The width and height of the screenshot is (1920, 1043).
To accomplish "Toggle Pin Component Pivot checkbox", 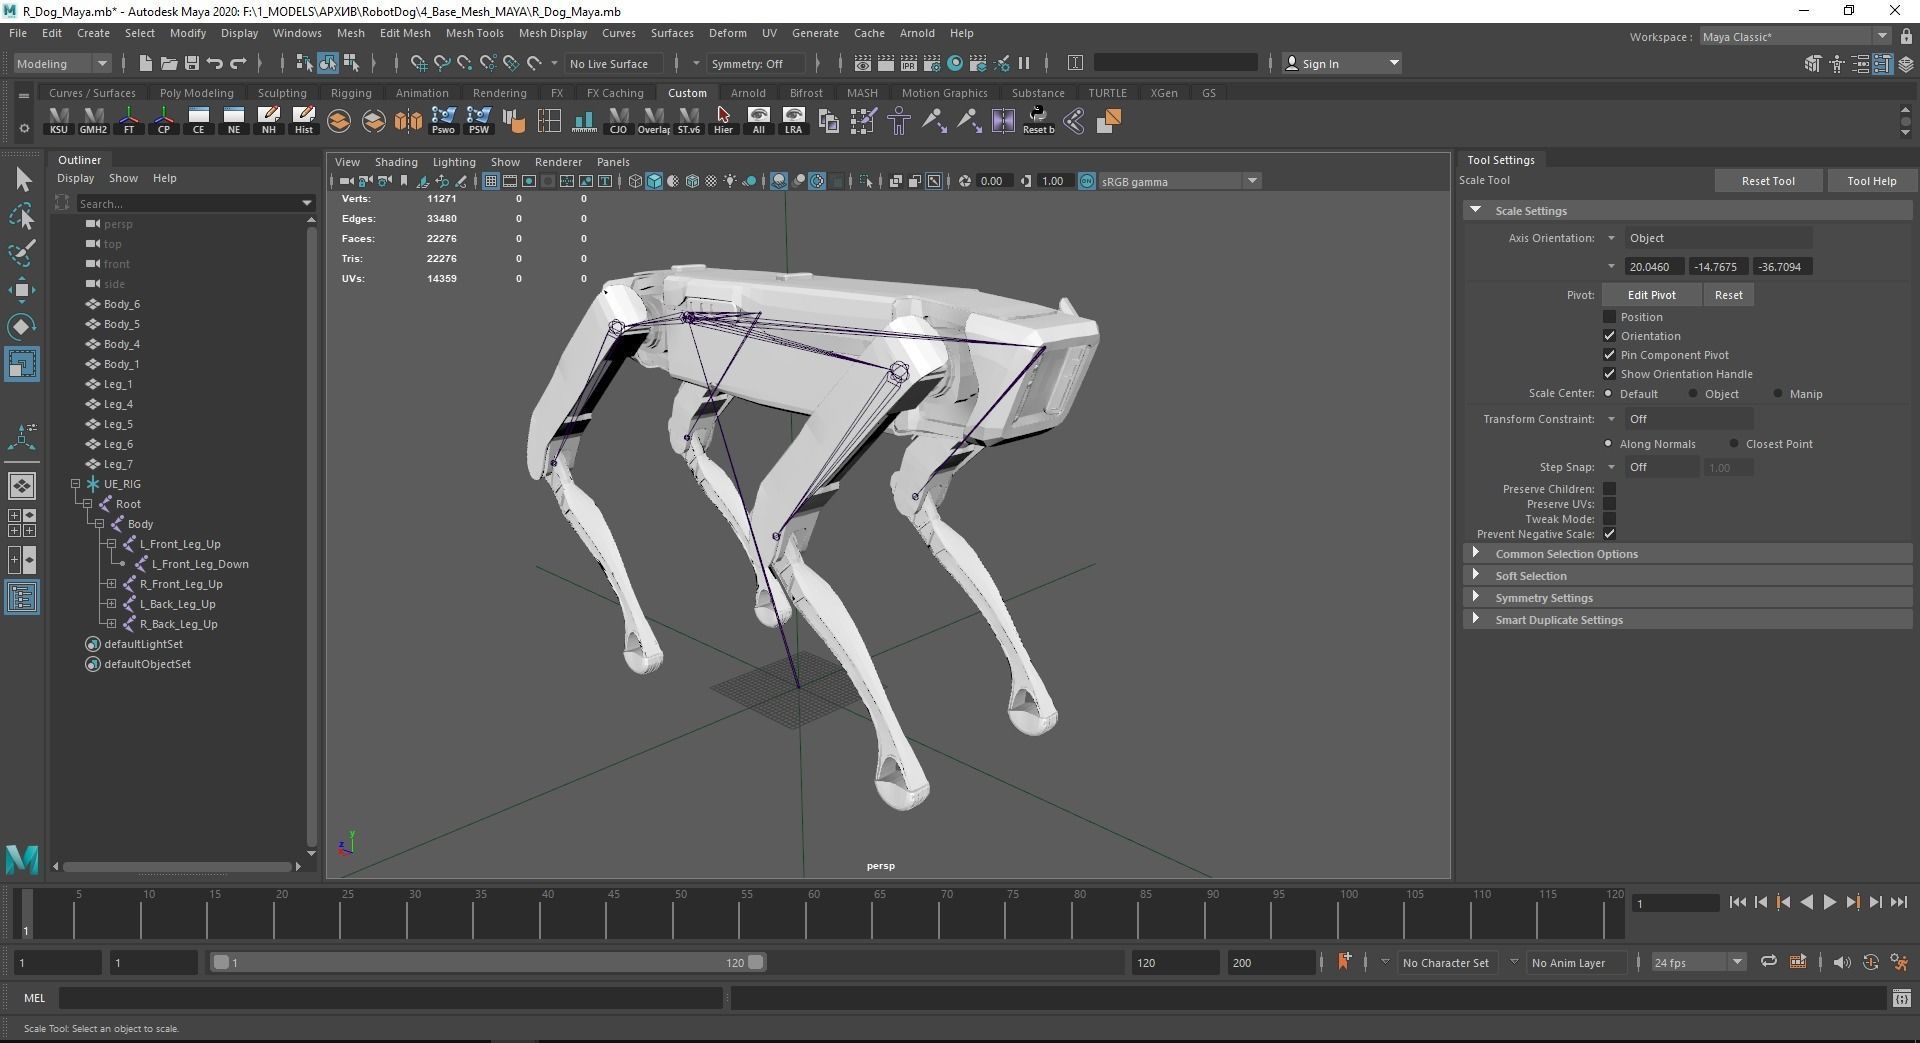I will 1609,355.
